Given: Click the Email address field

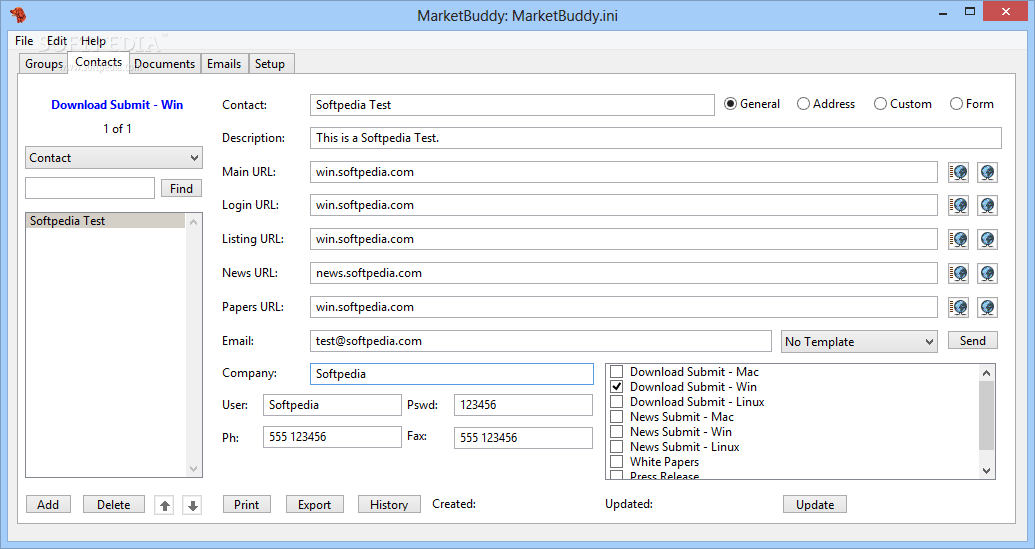Looking at the screenshot, I should (x=541, y=341).
